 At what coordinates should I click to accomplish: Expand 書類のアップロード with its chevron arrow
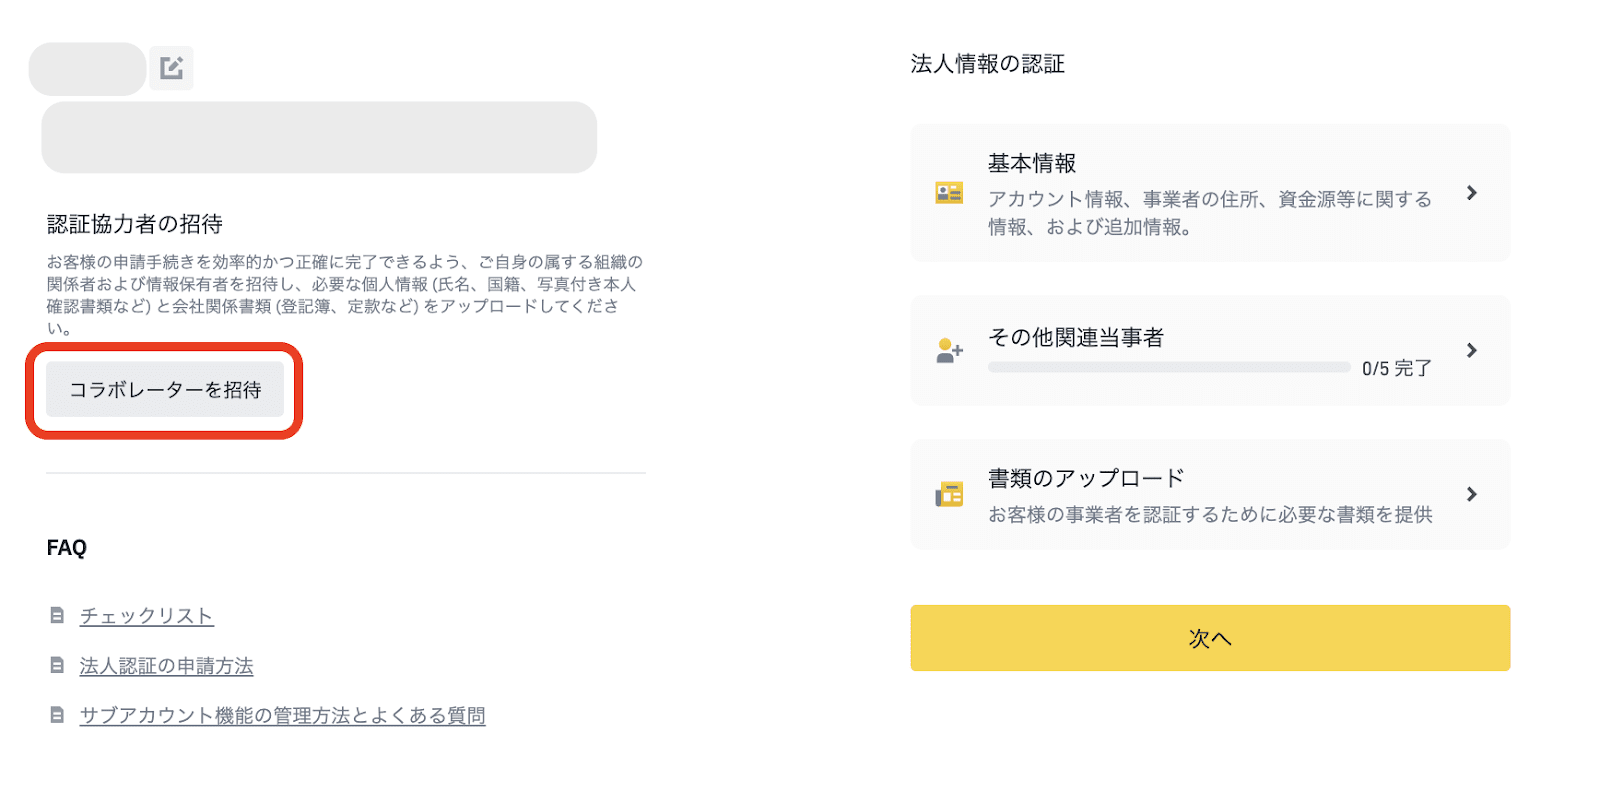(1471, 494)
